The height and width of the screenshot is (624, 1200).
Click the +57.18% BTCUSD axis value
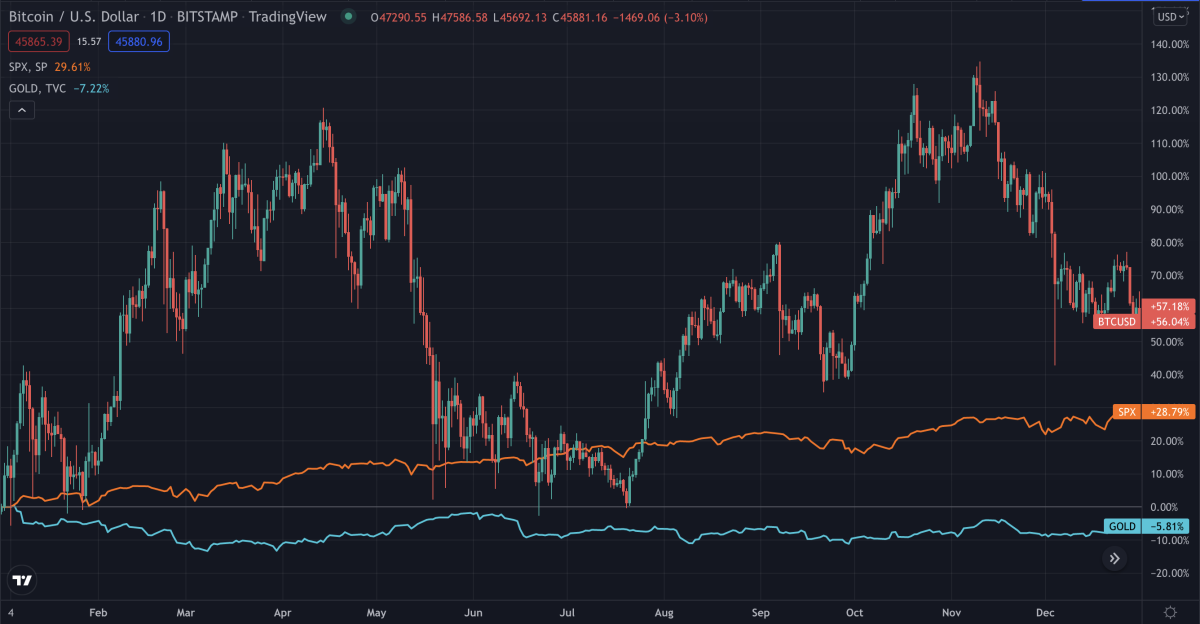click(1168, 305)
